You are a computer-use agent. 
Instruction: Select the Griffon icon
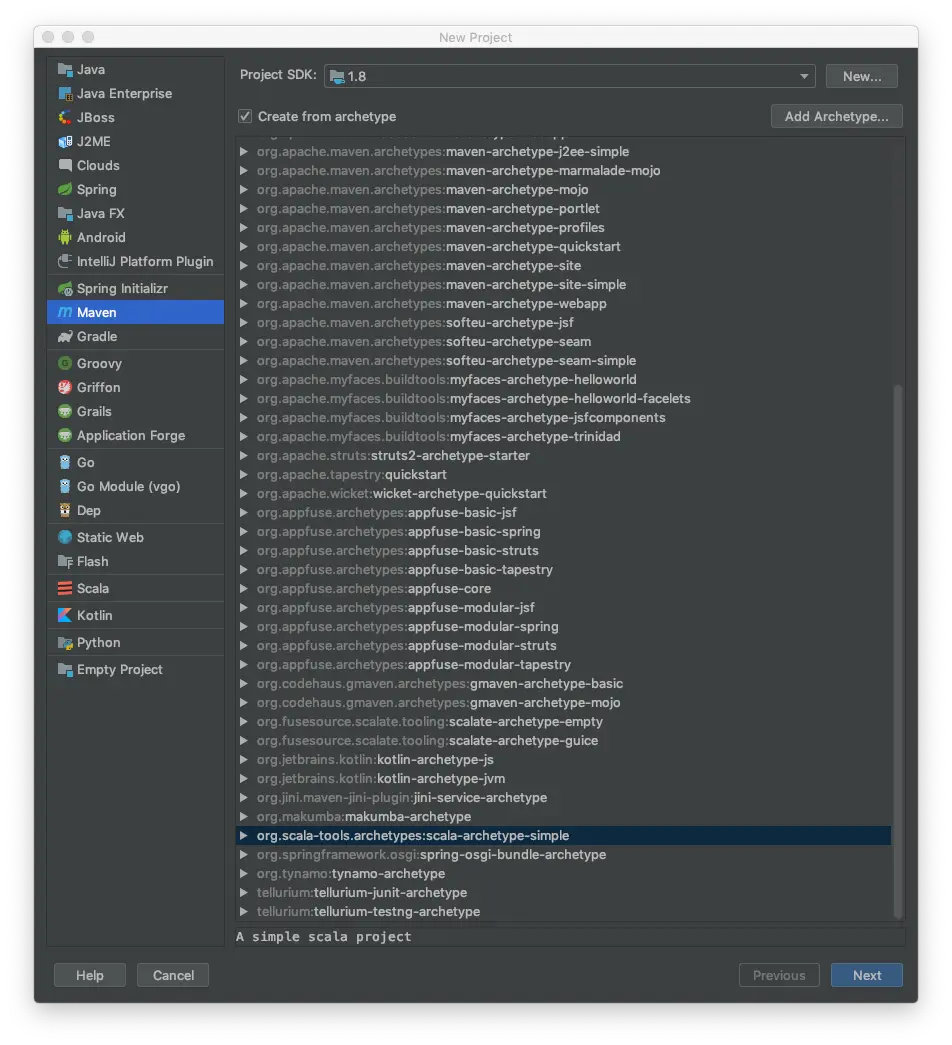click(x=65, y=387)
